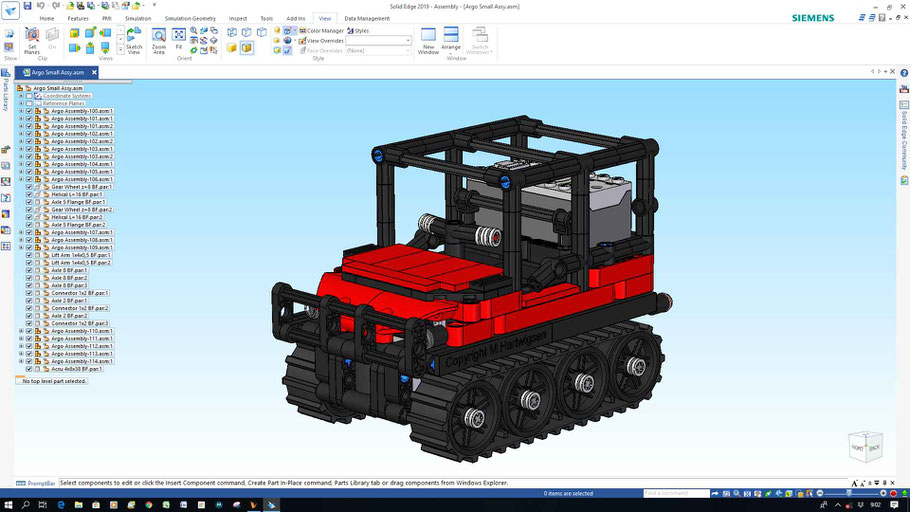Expand the Argo Assembly-110.asm:1 node
The height and width of the screenshot is (512, 910).
(x=21, y=331)
